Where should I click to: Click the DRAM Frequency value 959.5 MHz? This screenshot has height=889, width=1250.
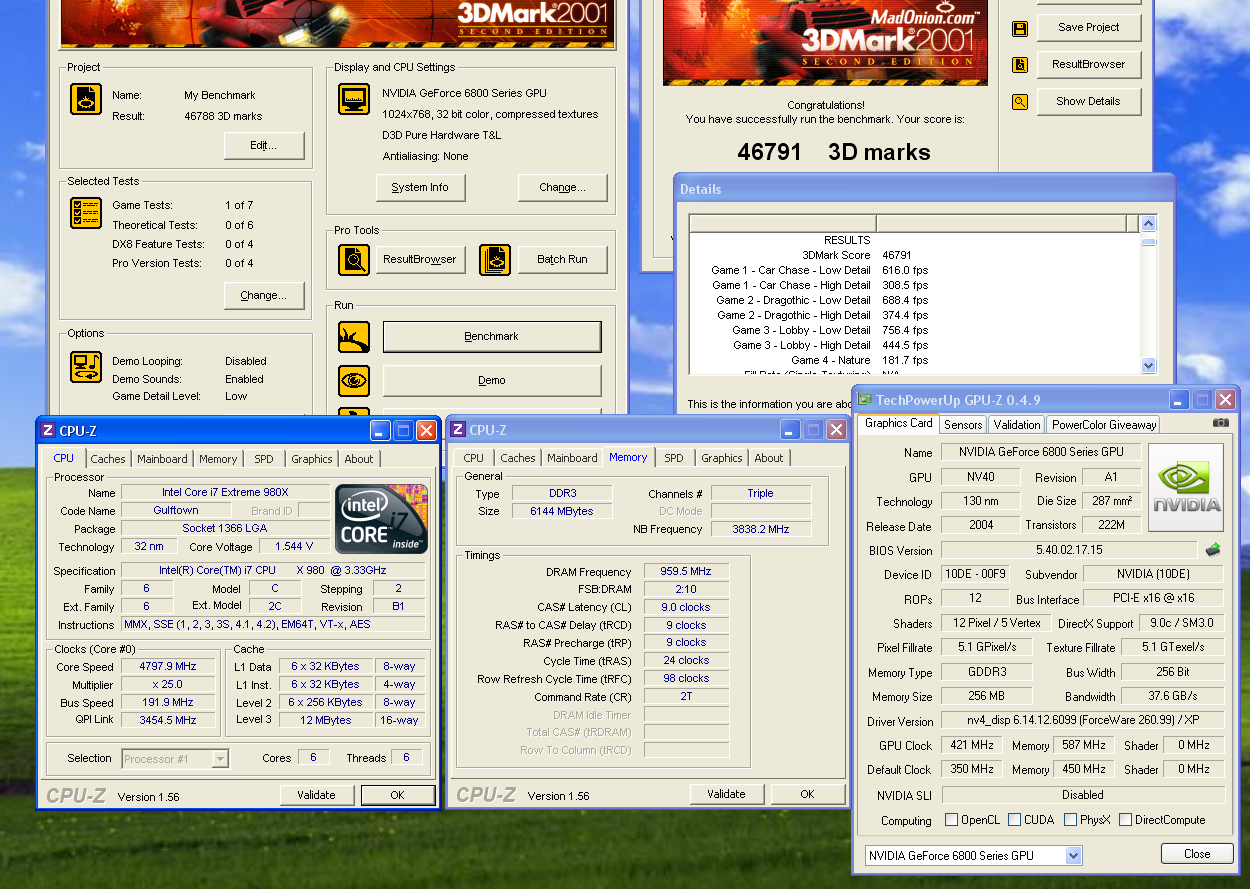686,572
